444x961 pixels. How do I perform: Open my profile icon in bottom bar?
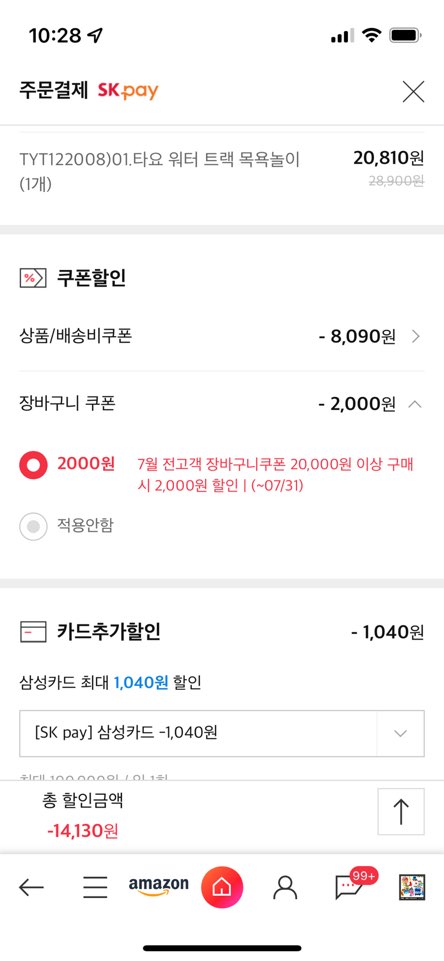285,887
